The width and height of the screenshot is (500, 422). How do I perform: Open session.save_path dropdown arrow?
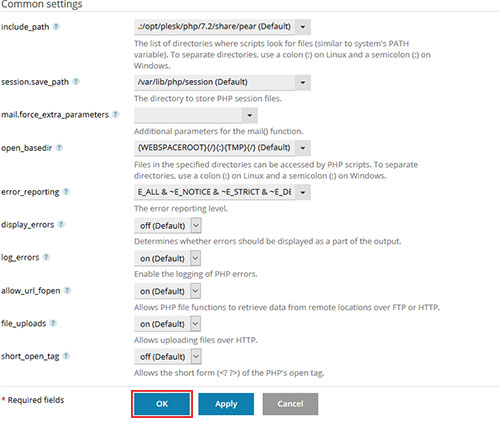(x=303, y=82)
